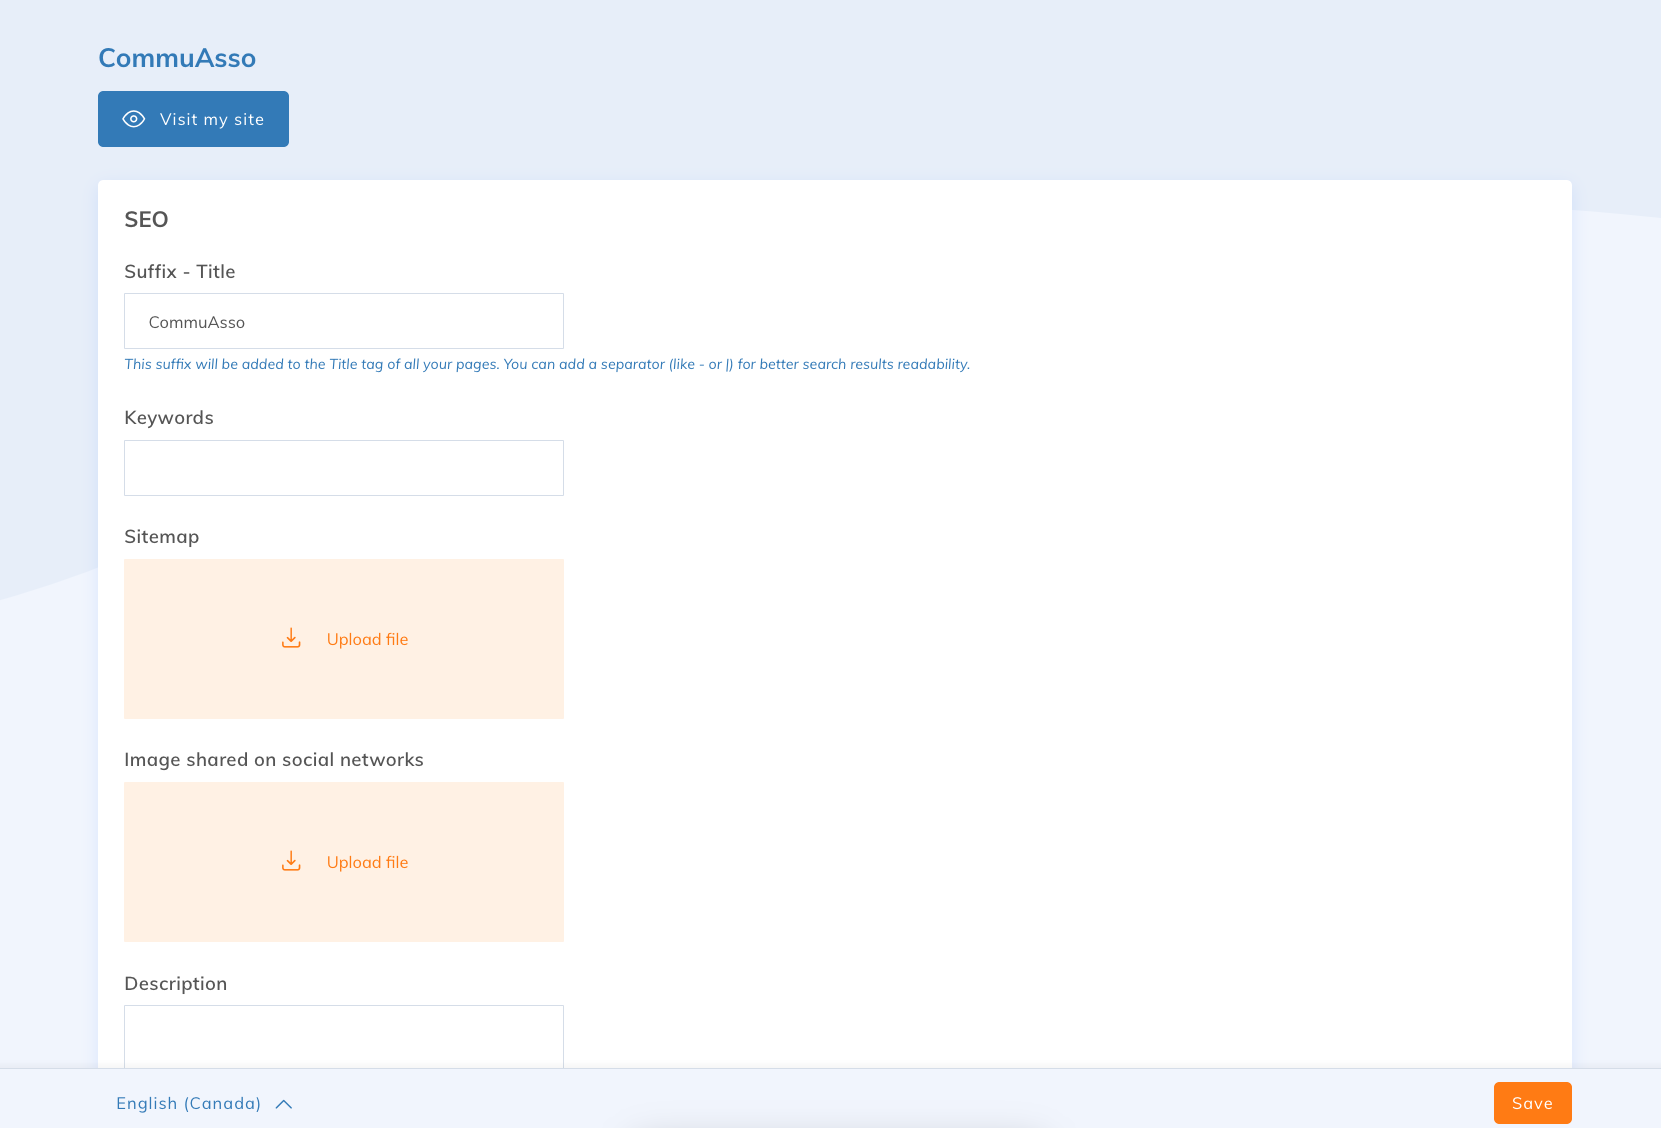Click the social networks image upload icon
Image resolution: width=1661 pixels, height=1128 pixels.
click(x=291, y=862)
